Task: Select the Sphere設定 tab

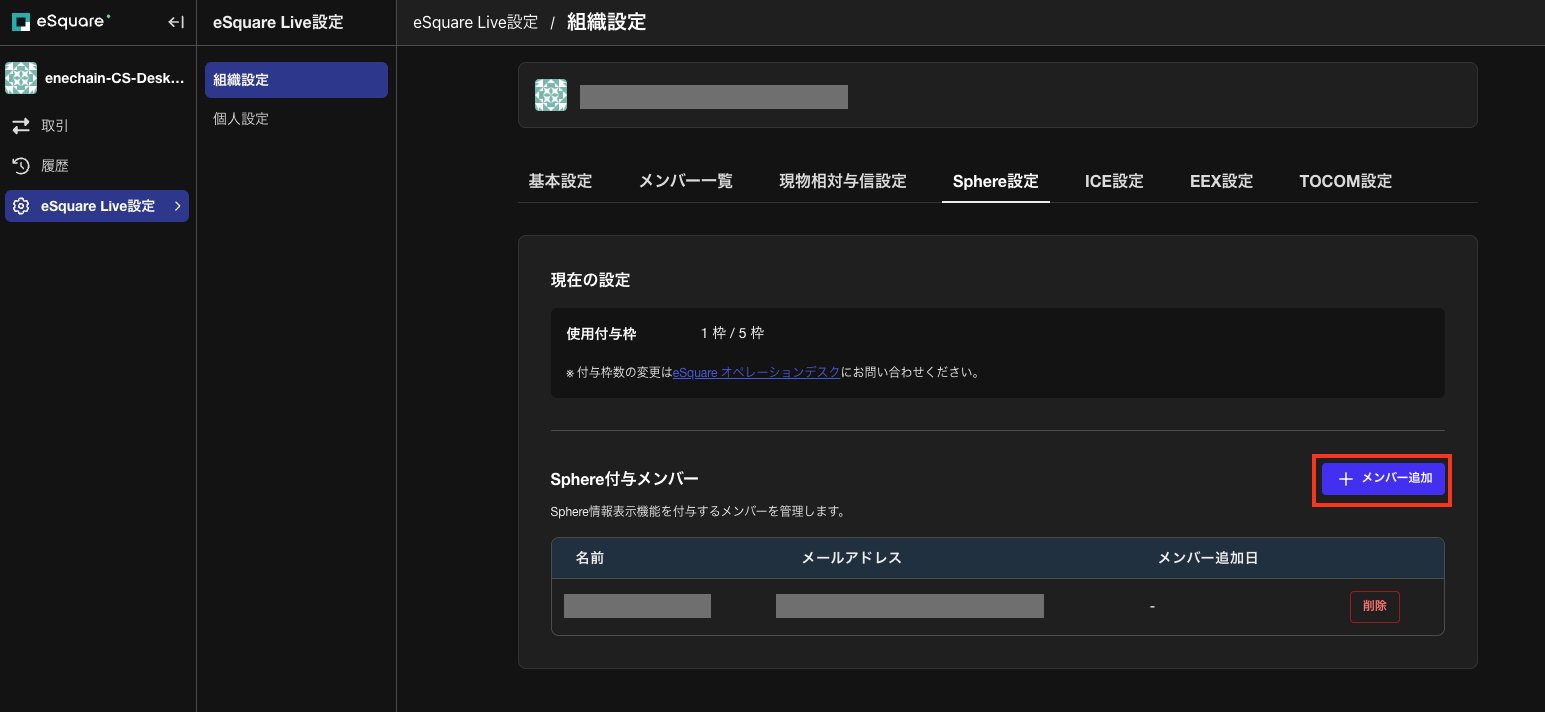Action: [x=996, y=181]
